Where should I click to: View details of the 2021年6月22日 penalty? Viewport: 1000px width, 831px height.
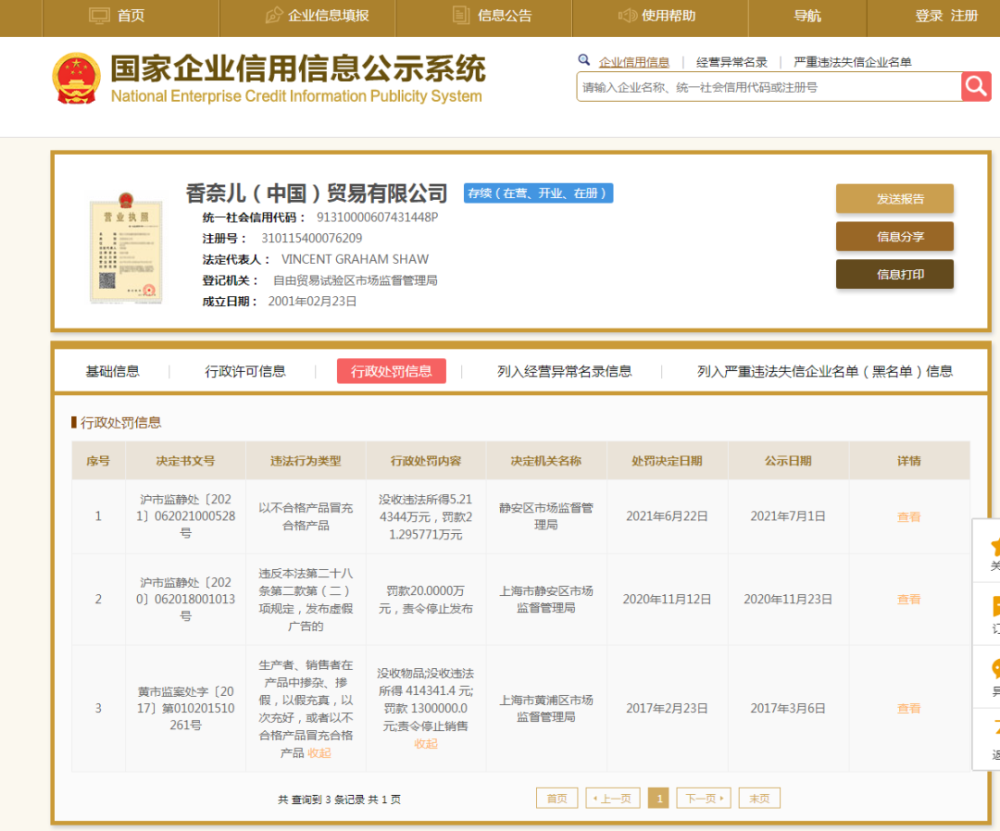909,517
